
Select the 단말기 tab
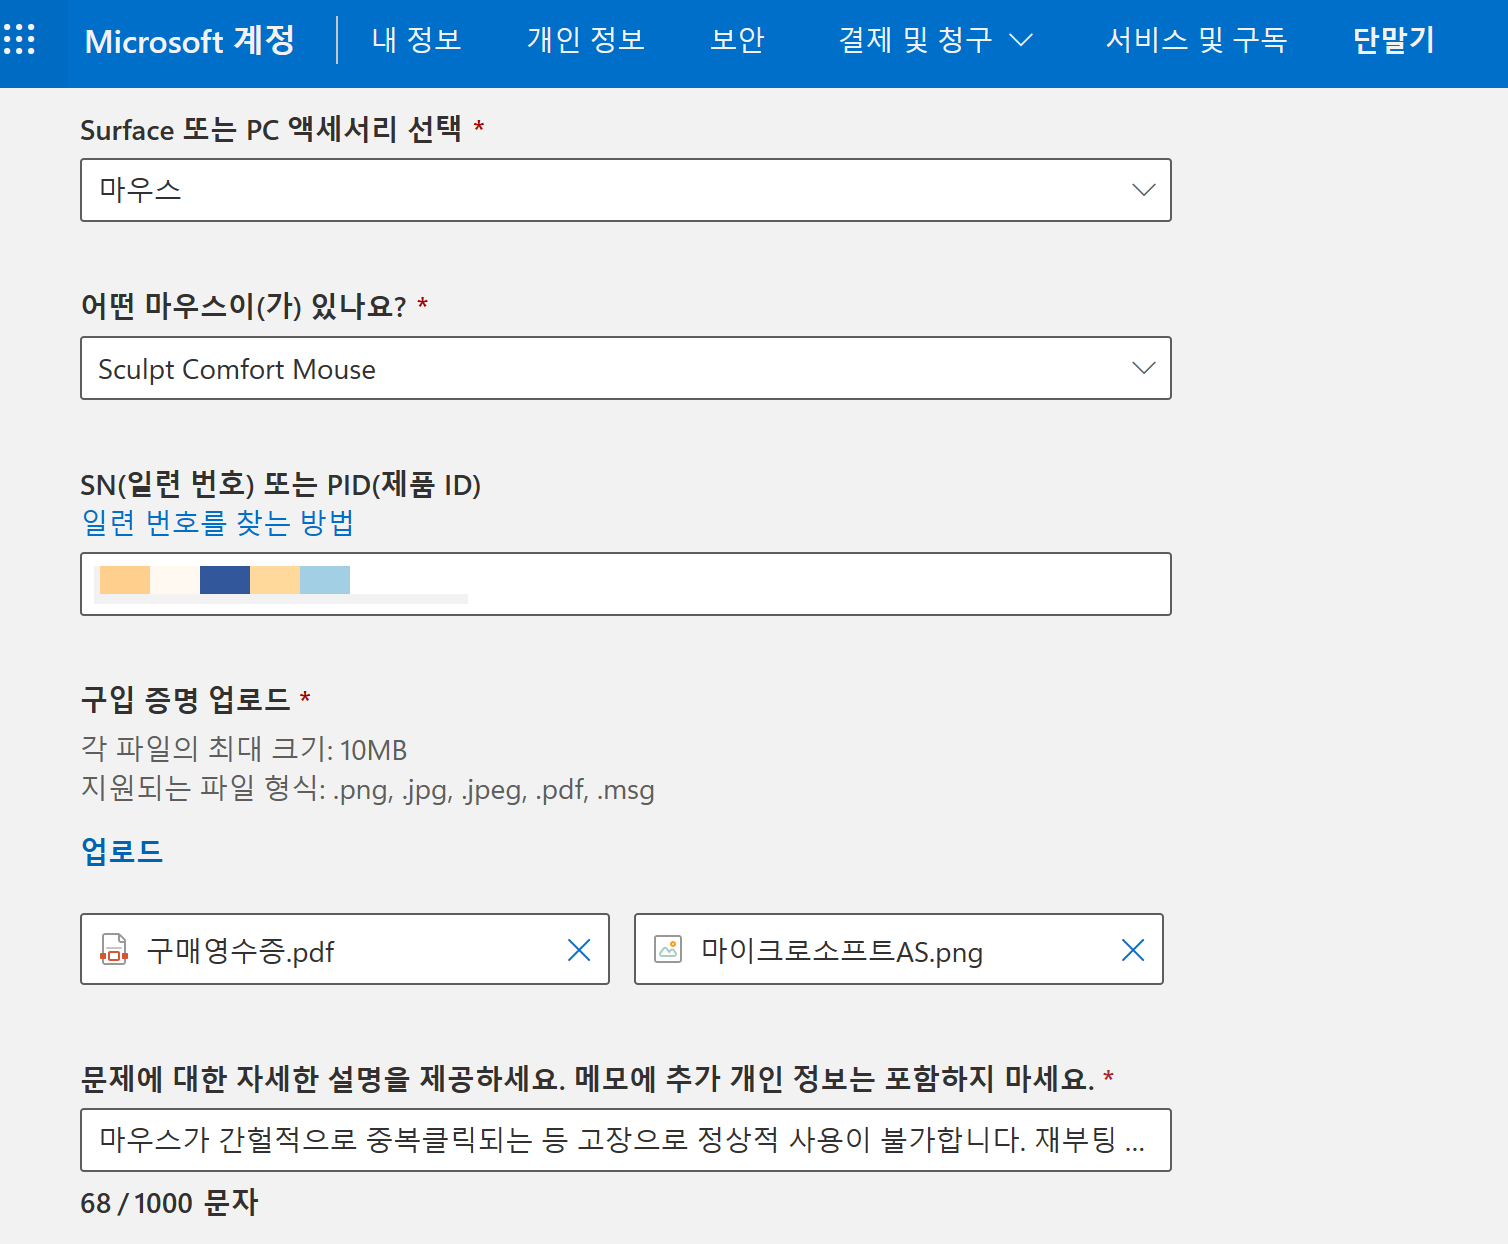point(1394,40)
